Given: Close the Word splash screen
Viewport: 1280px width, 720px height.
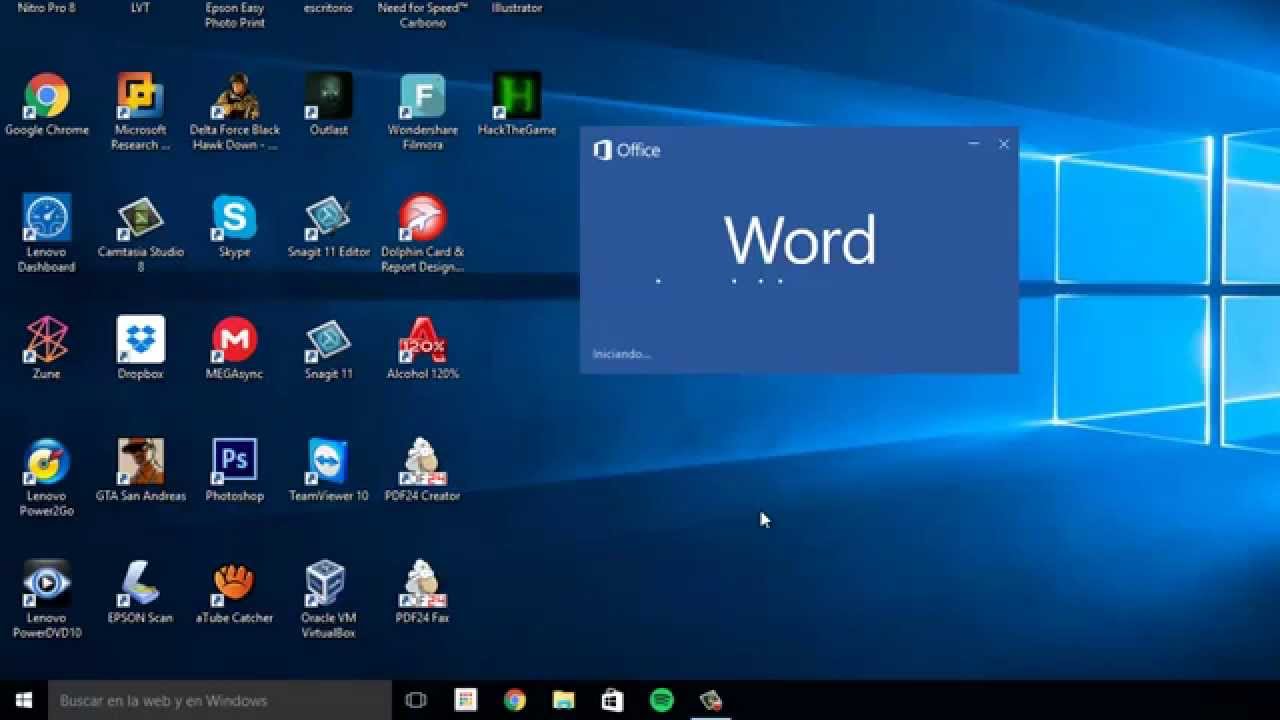Looking at the screenshot, I should pos(1004,144).
